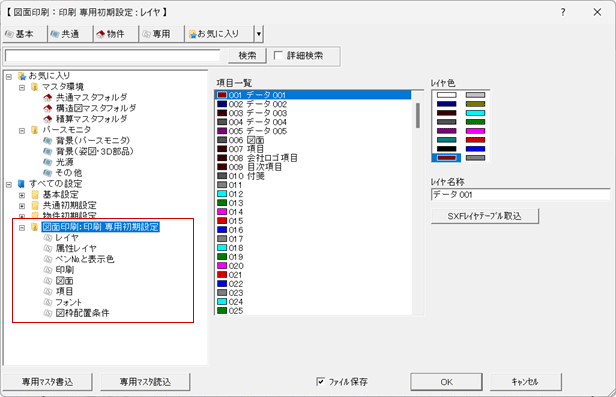Collapse the すべての設定 tree node

pyautogui.click(x=9, y=184)
